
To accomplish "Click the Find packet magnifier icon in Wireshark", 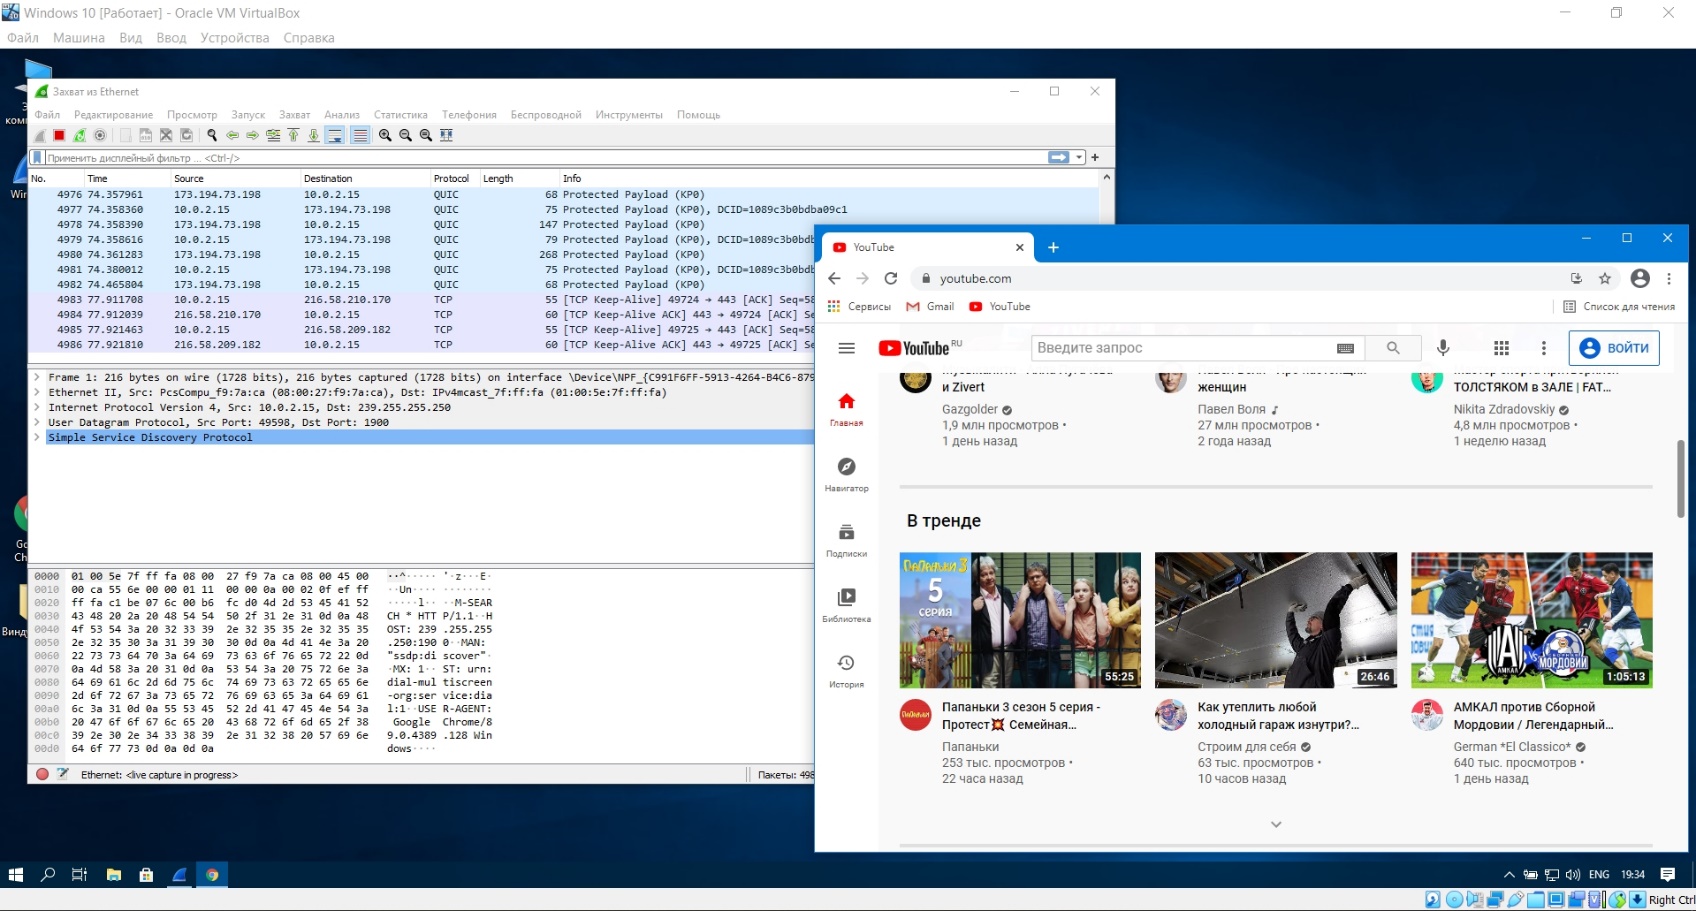I will point(212,135).
